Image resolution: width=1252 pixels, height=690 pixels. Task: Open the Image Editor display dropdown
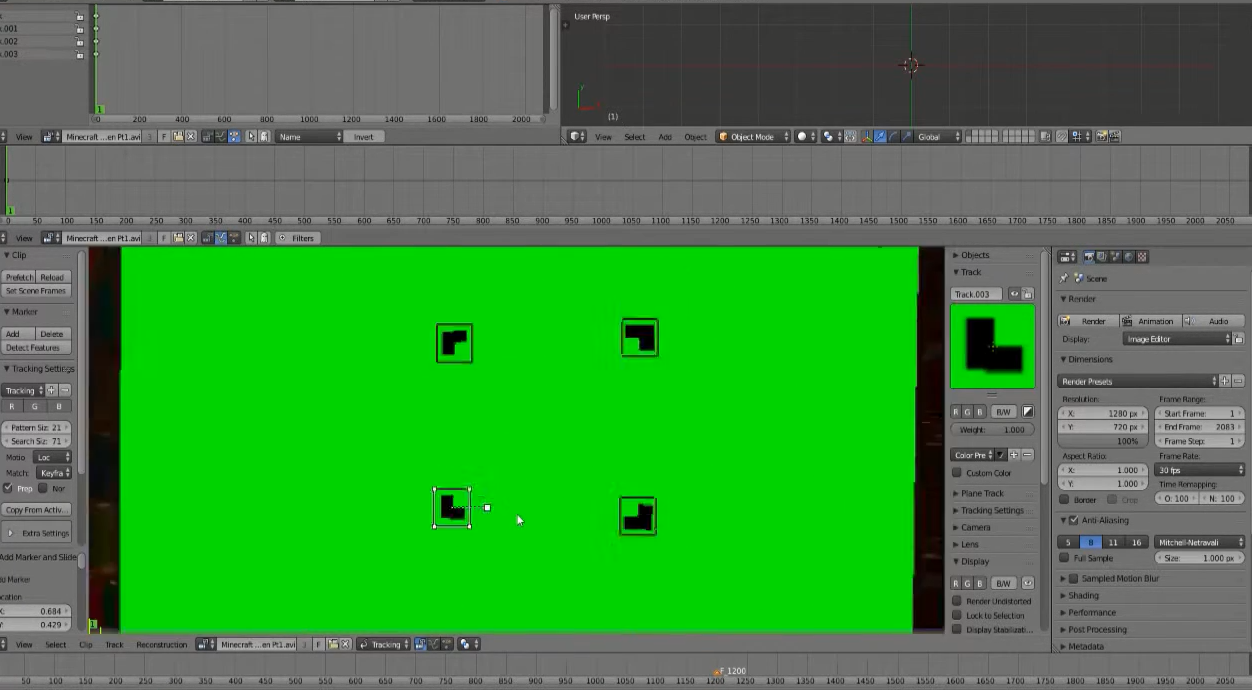pyautogui.click(x=1177, y=339)
